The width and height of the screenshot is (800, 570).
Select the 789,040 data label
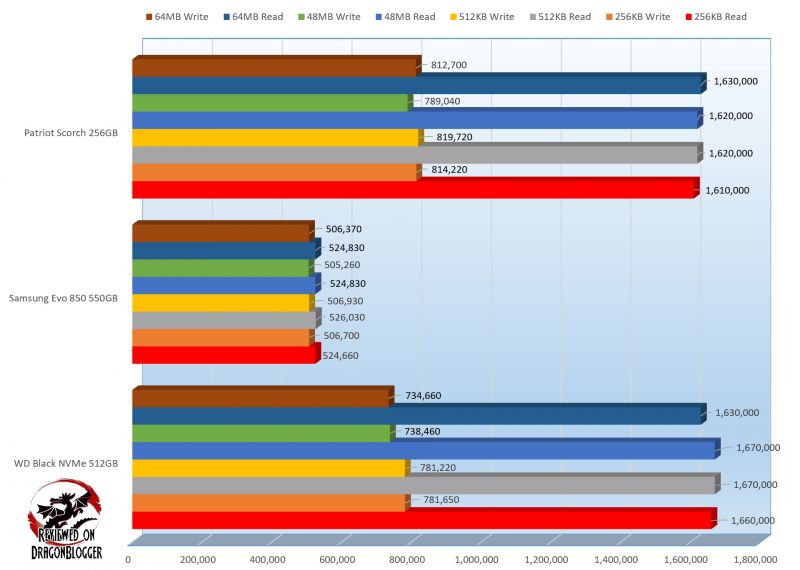point(442,101)
